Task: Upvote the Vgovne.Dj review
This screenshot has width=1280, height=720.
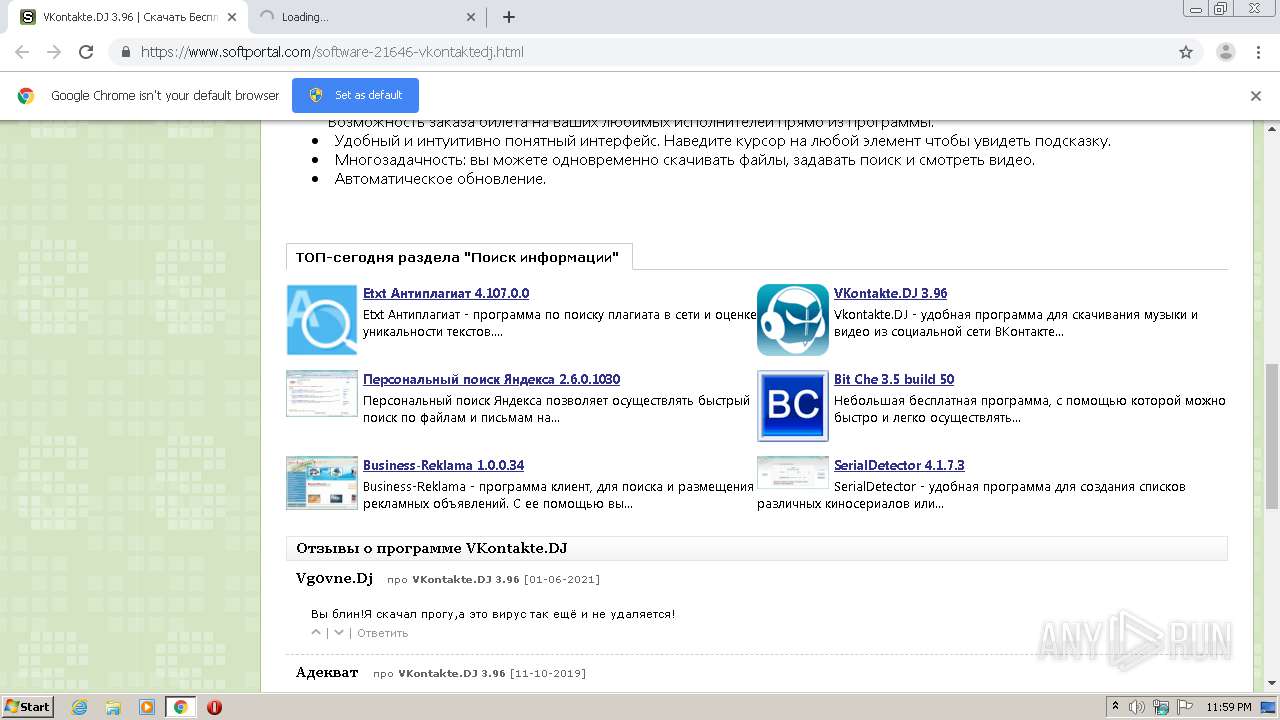Action: pyautogui.click(x=317, y=633)
